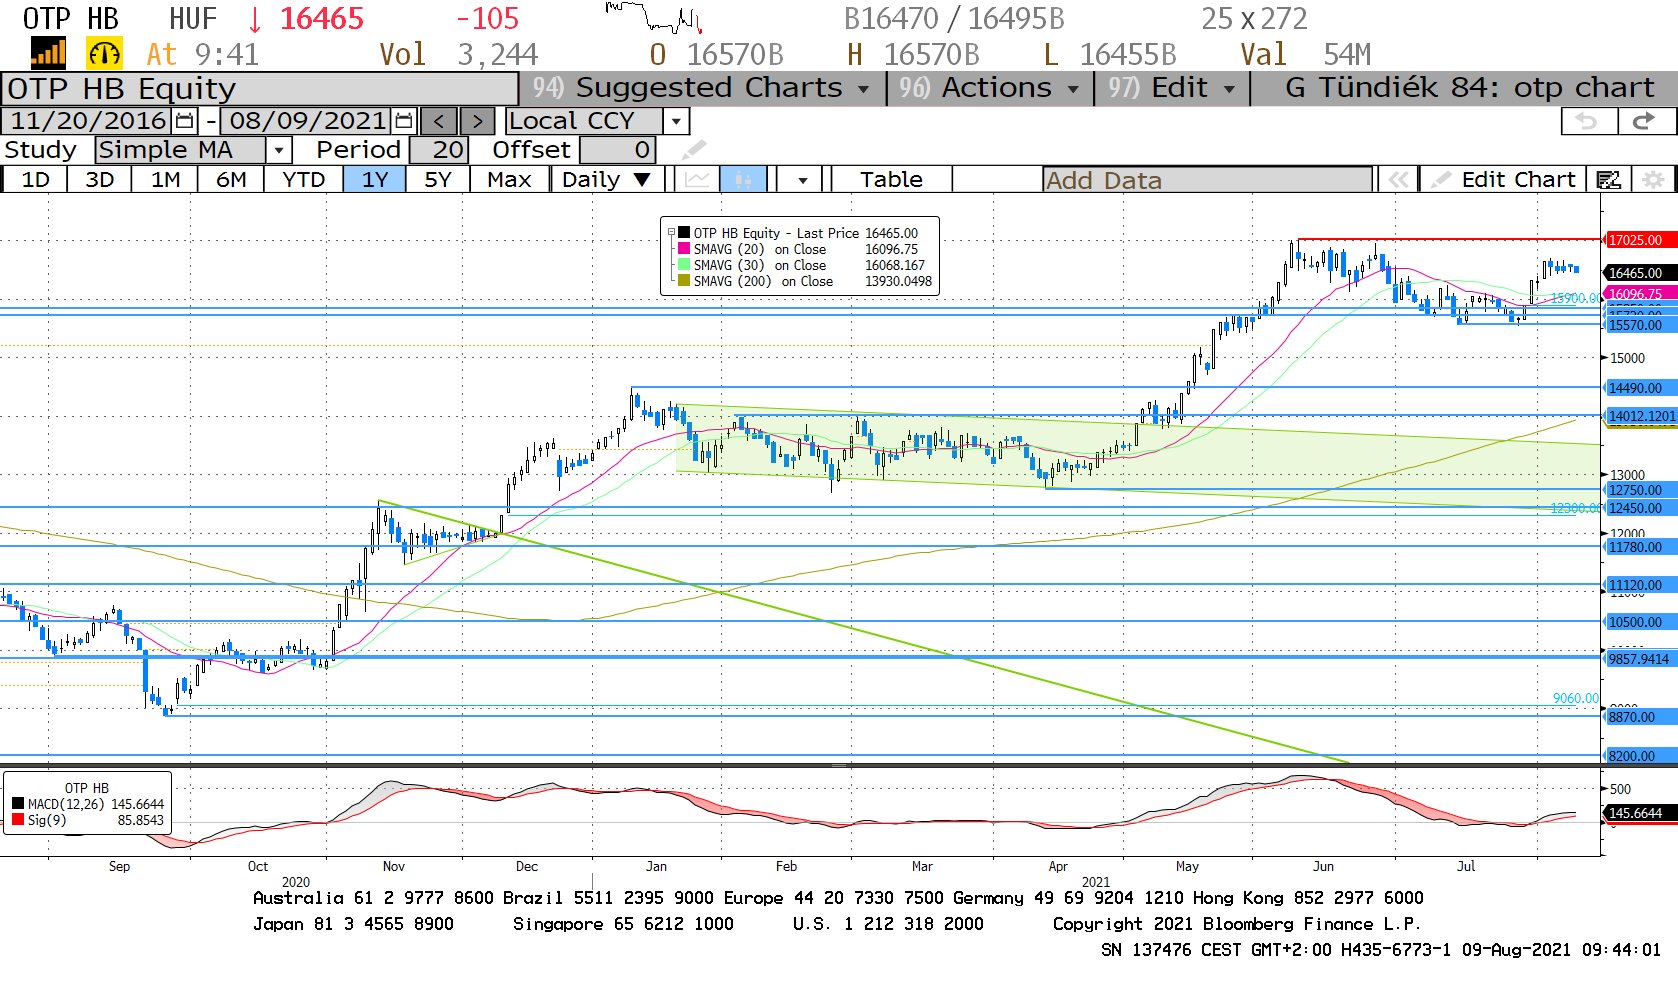1678x985 pixels.
Task: Focus the OTP HB Equity security field
Action: tap(260, 89)
